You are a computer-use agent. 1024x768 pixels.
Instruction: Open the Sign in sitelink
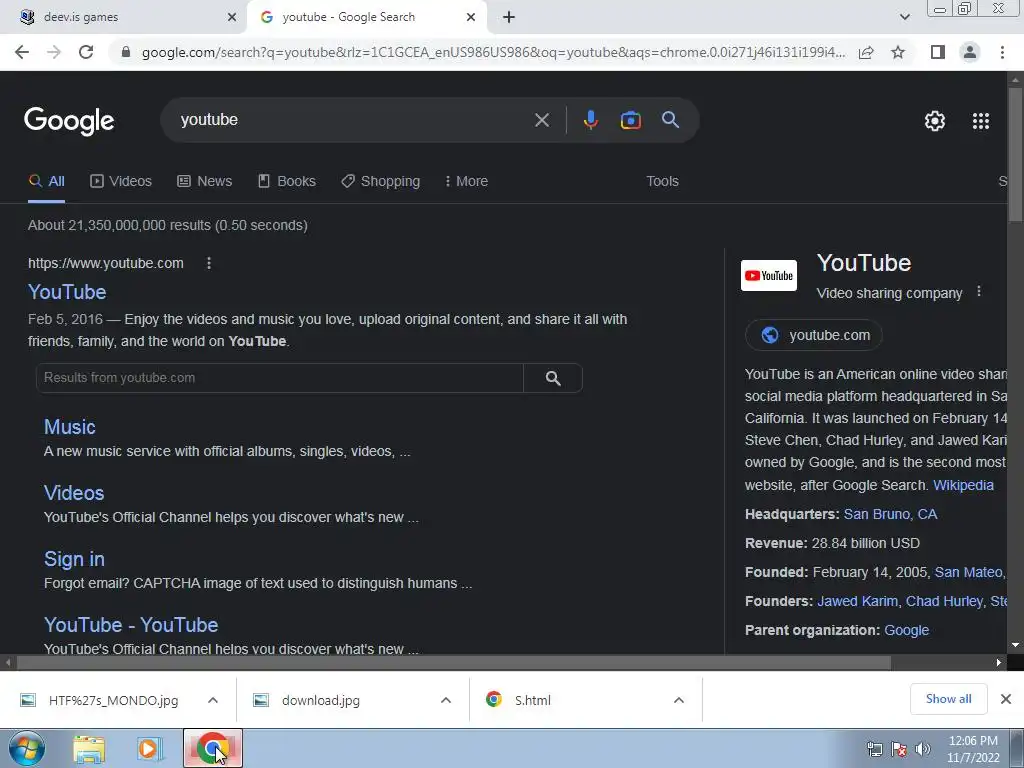(74, 559)
